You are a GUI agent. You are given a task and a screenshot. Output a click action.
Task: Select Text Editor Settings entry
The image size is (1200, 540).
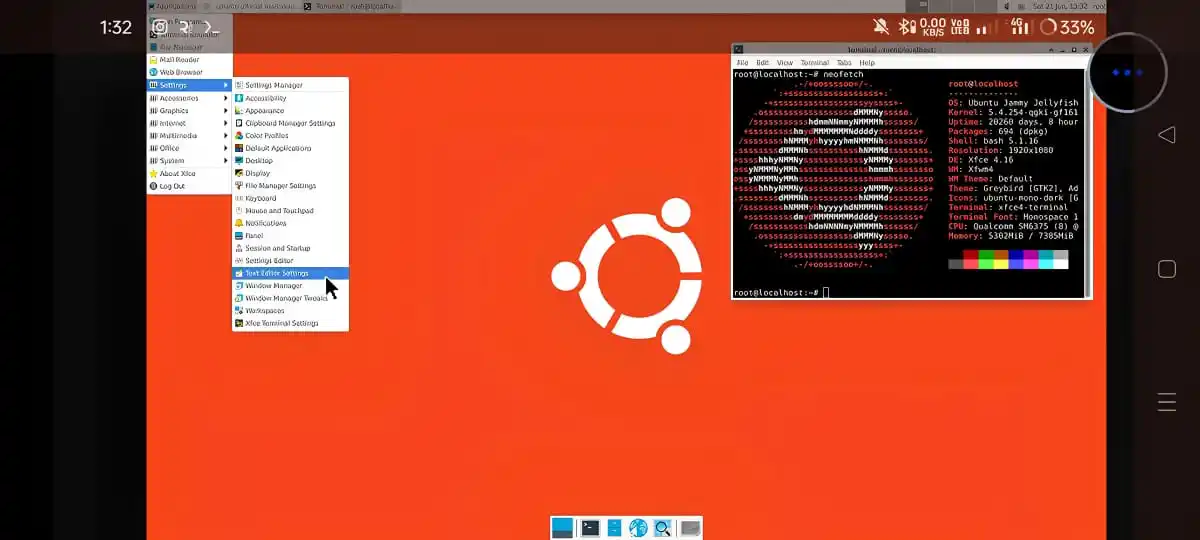click(x=290, y=273)
